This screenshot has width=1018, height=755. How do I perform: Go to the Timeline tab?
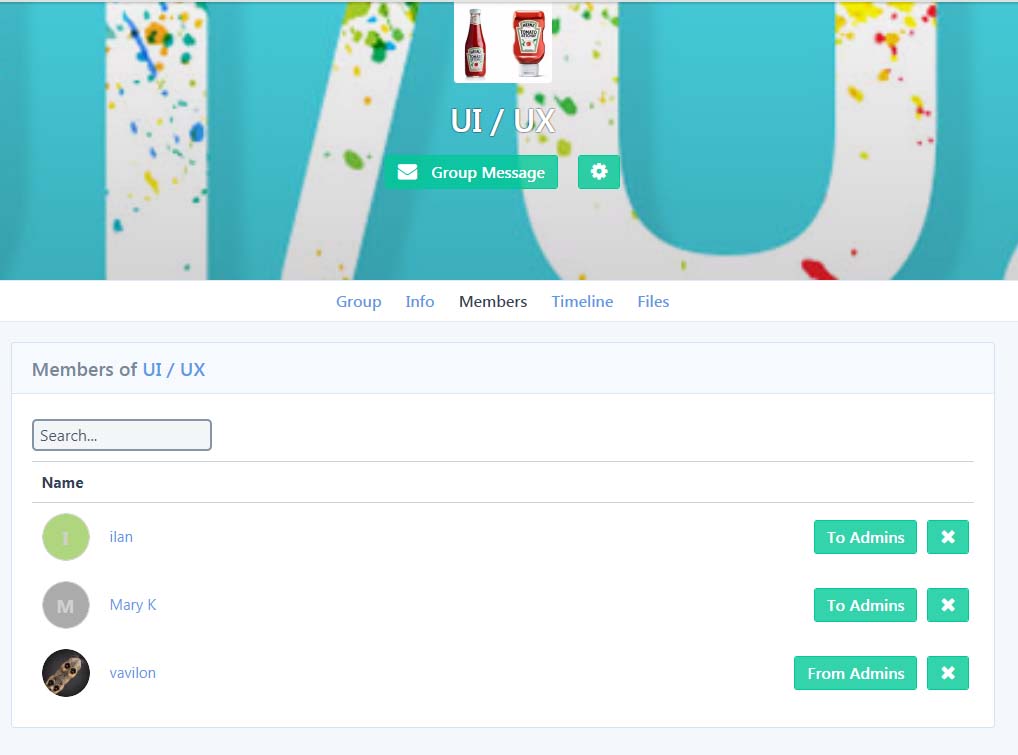coord(582,302)
